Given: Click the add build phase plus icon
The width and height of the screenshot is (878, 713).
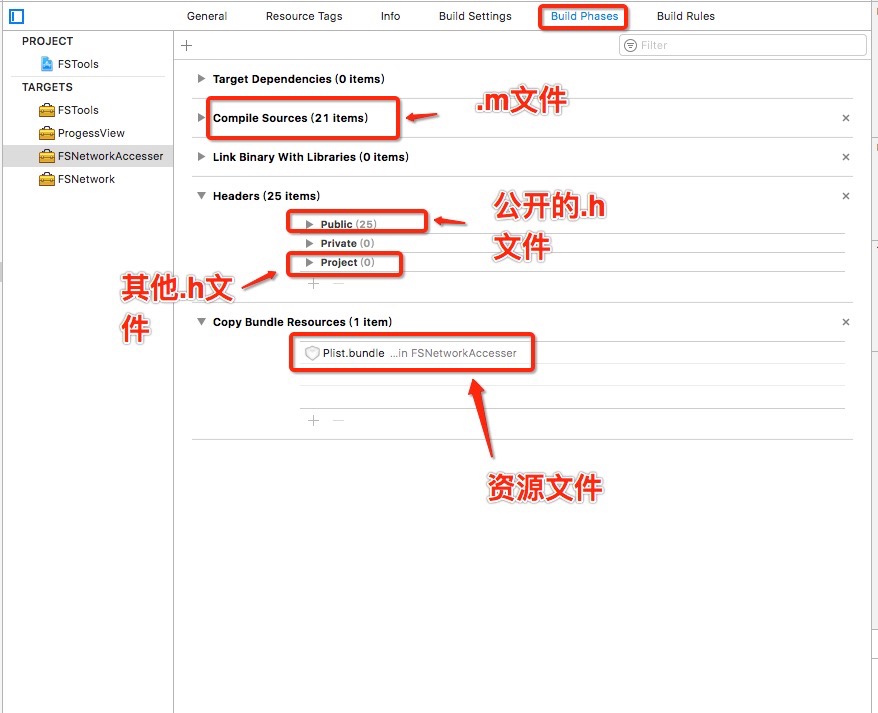Looking at the screenshot, I should tap(186, 45).
